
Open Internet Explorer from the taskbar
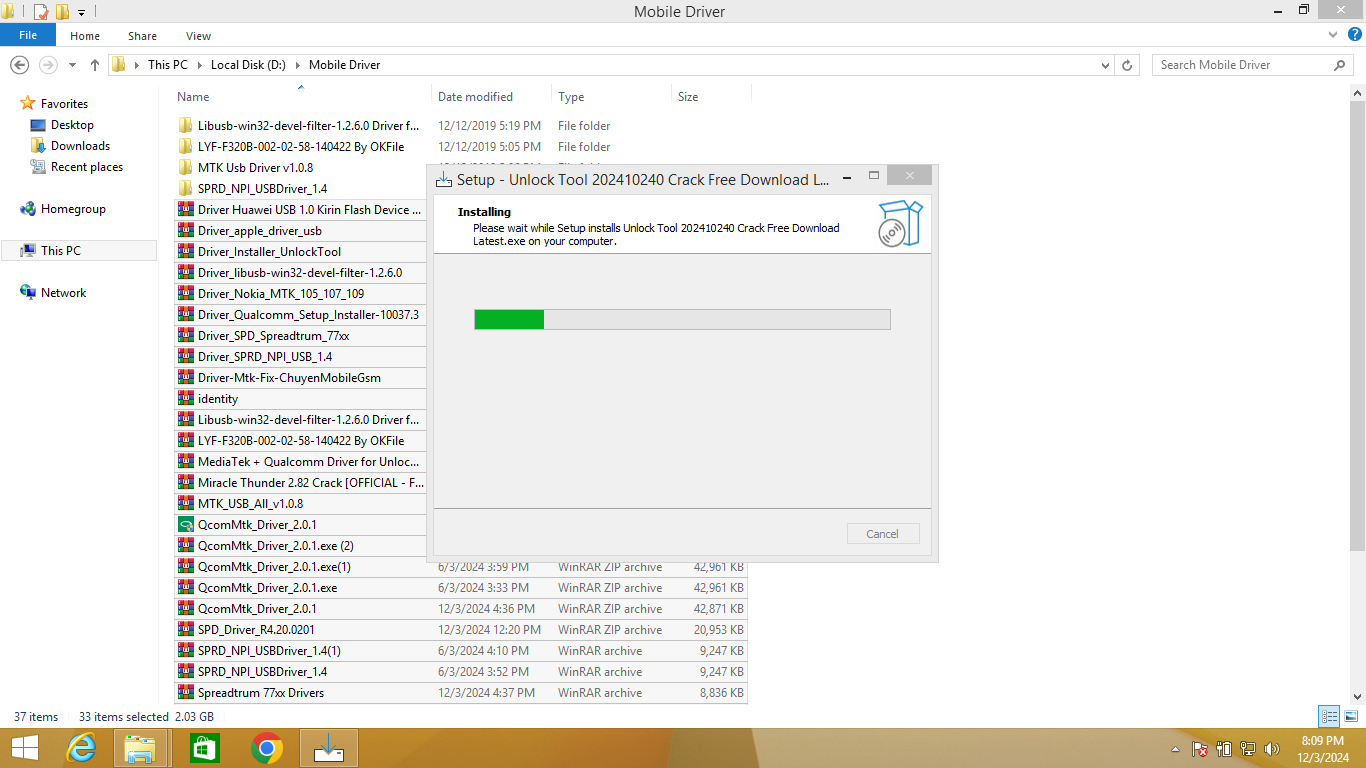tap(81, 748)
